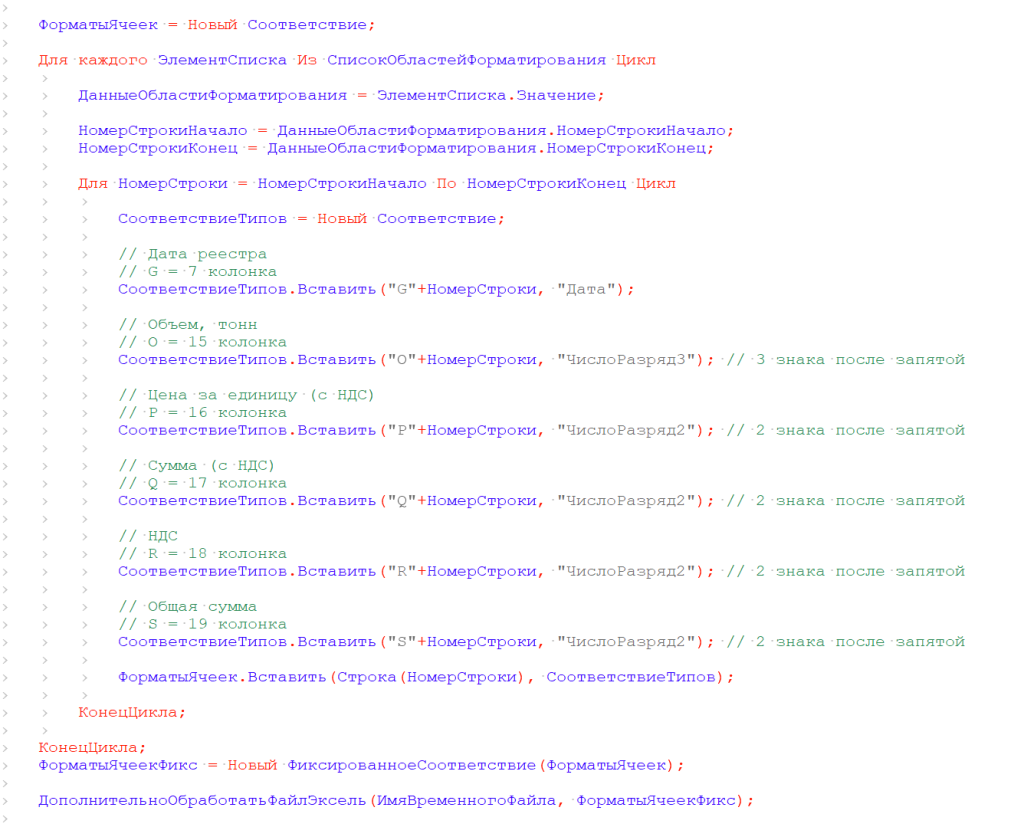This screenshot has height=827, width=1024.
Task: Click the '// Сумма (с НДС)' comment
Action: coord(196,465)
